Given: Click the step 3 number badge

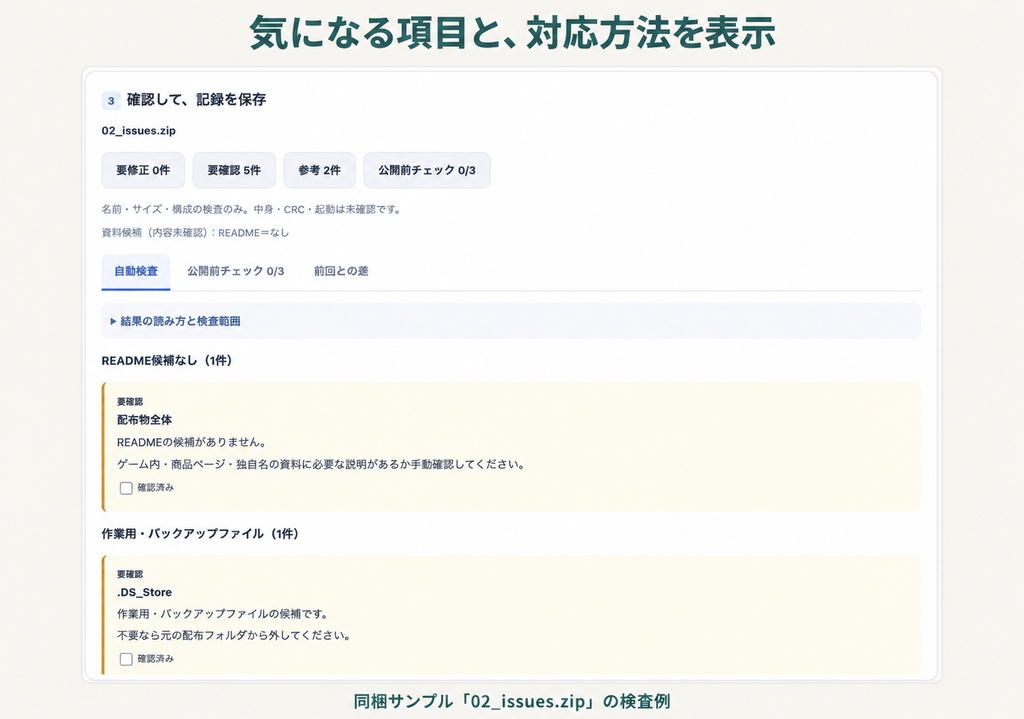Looking at the screenshot, I should click(111, 101).
